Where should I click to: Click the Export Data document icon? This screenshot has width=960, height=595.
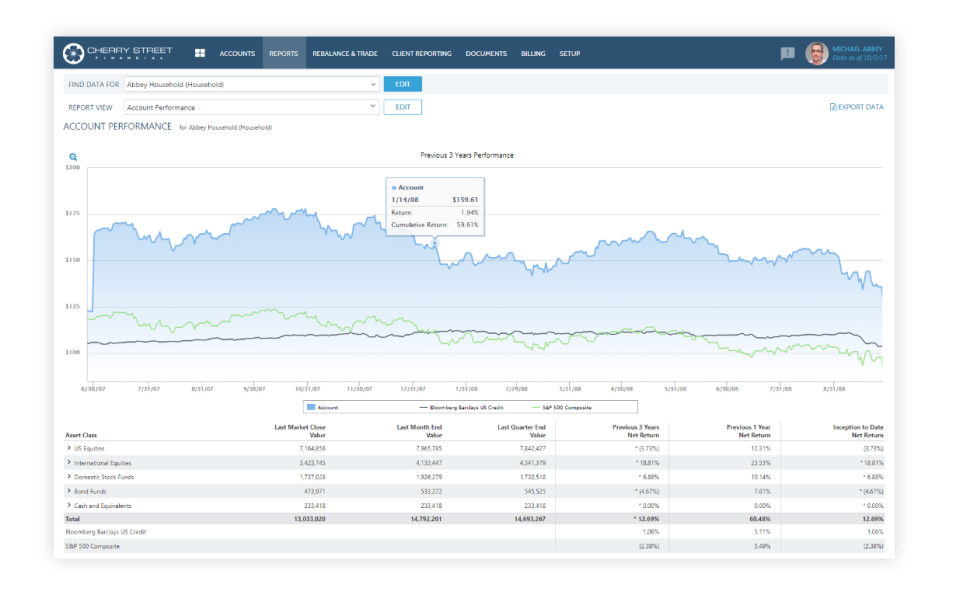[x=833, y=106]
